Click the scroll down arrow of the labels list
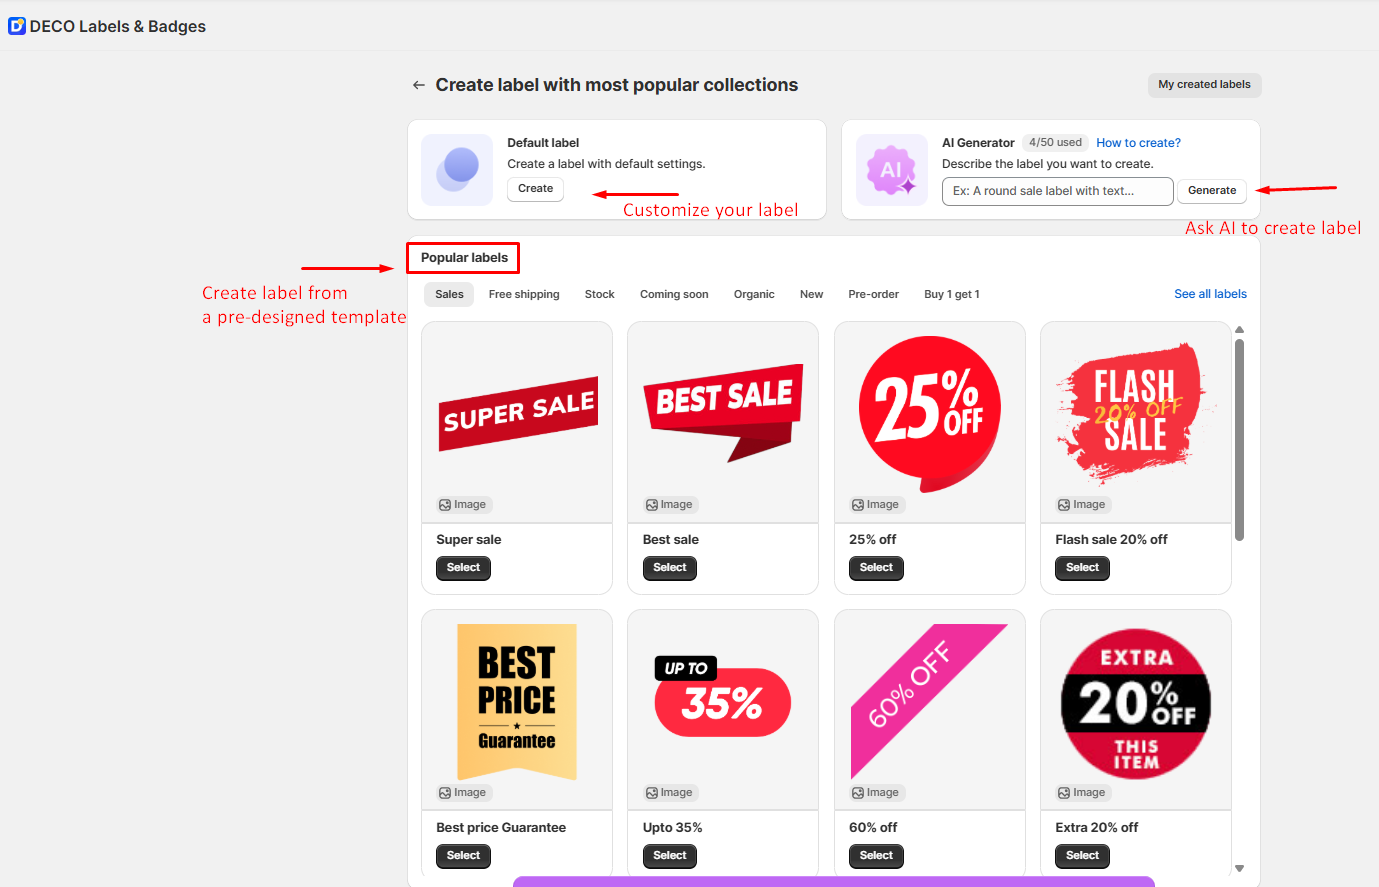This screenshot has width=1379, height=887. [1240, 868]
